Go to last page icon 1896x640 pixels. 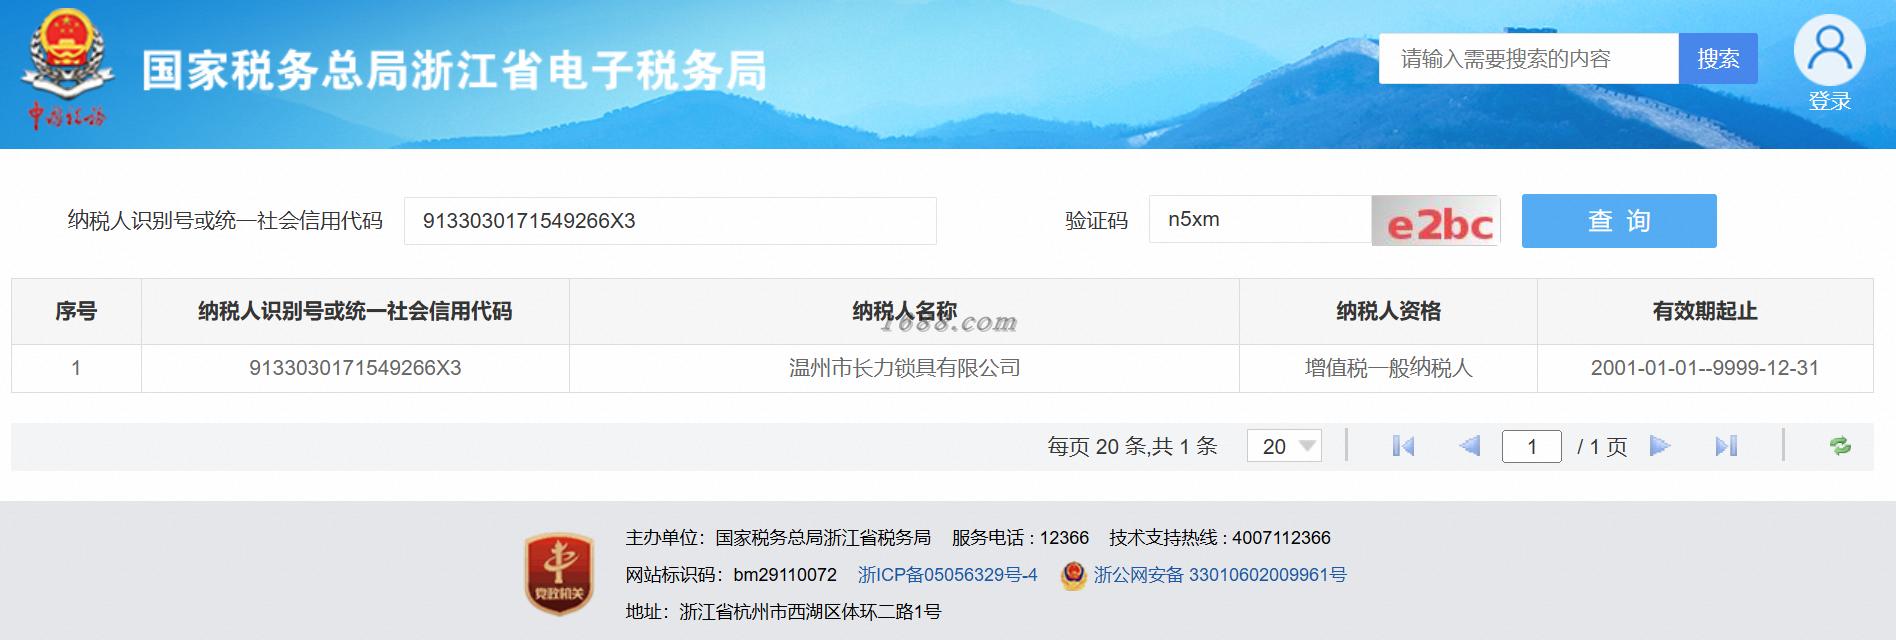1726,446
